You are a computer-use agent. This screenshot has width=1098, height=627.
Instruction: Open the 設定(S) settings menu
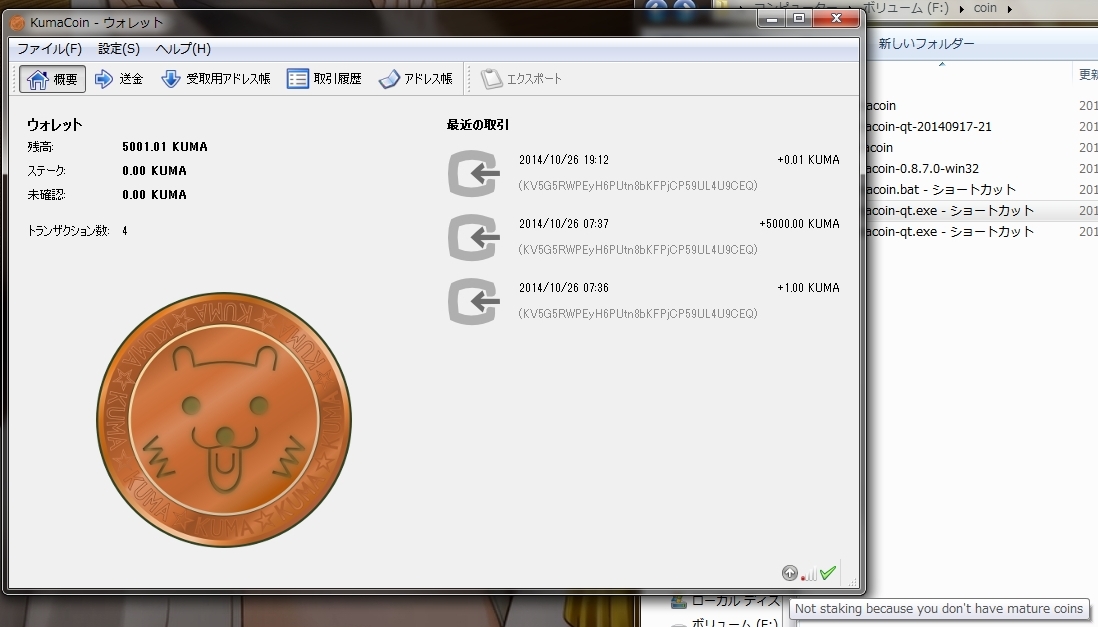tap(119, 49)
